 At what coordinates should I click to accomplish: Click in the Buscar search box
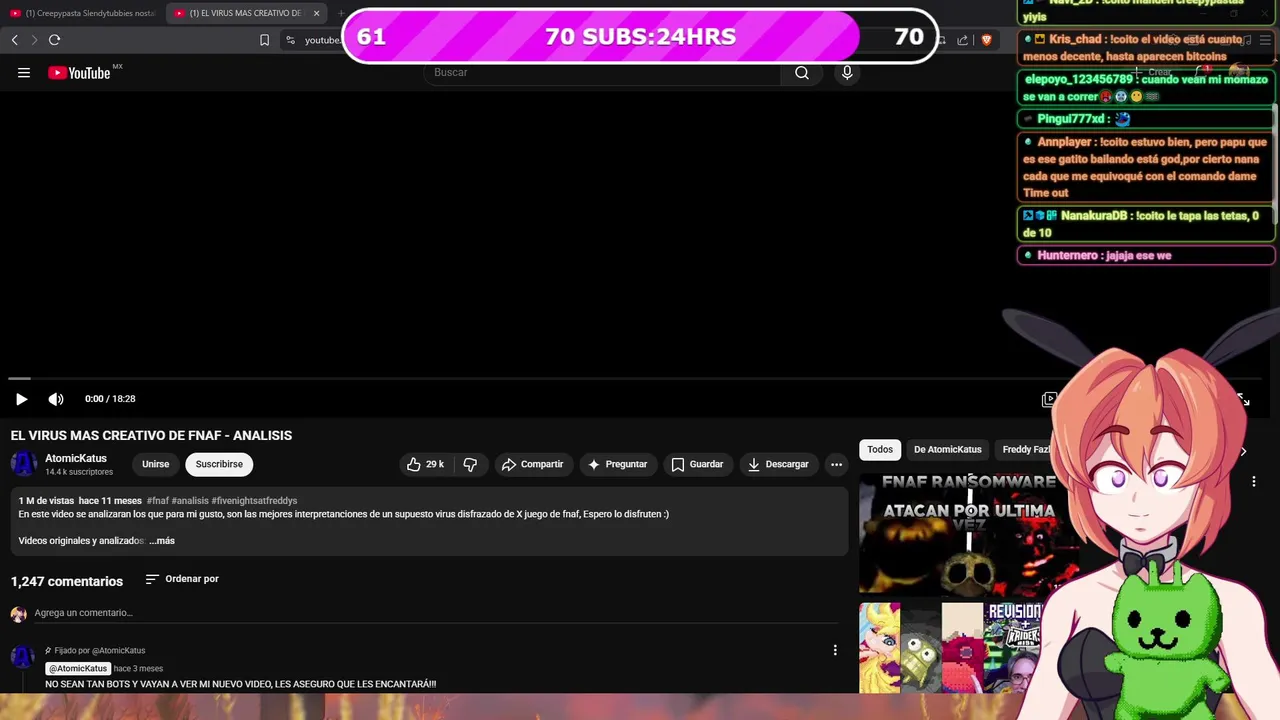(603, 72)
